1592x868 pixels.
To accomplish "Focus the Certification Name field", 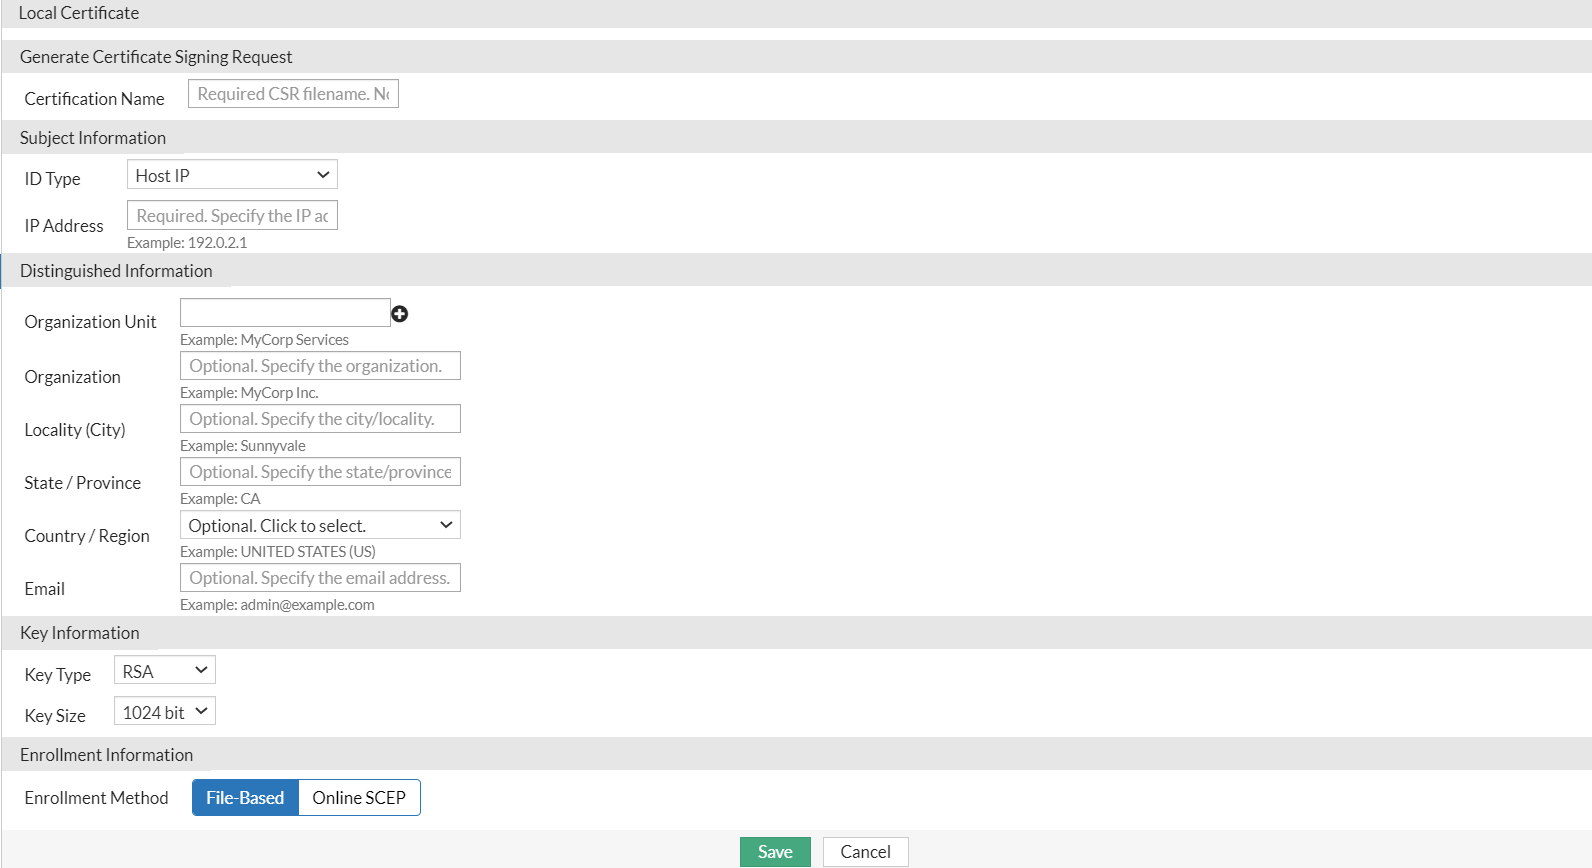I will point(293,94).
